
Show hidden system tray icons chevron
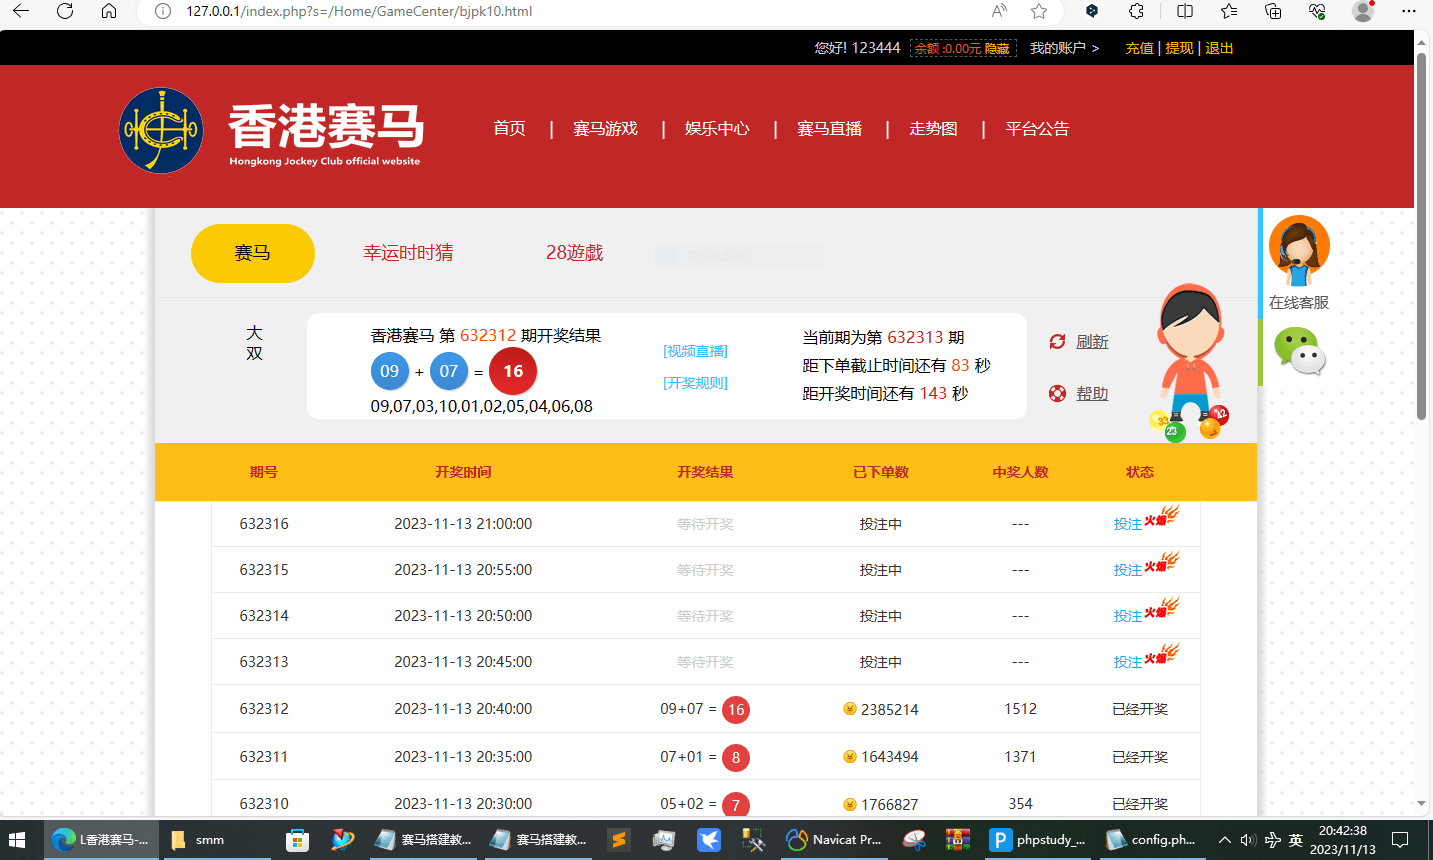coord(1224,840)
